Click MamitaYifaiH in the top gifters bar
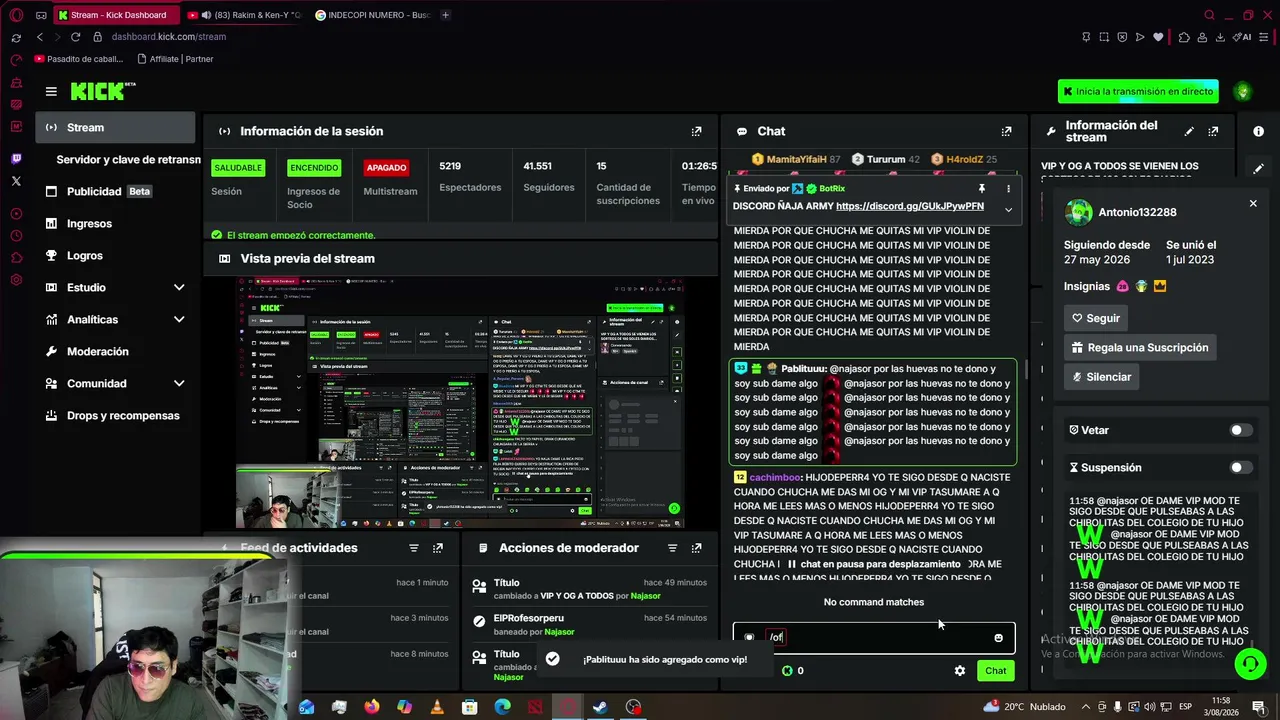This screenshot has height=720, width=1280. [x=796, y=159]
